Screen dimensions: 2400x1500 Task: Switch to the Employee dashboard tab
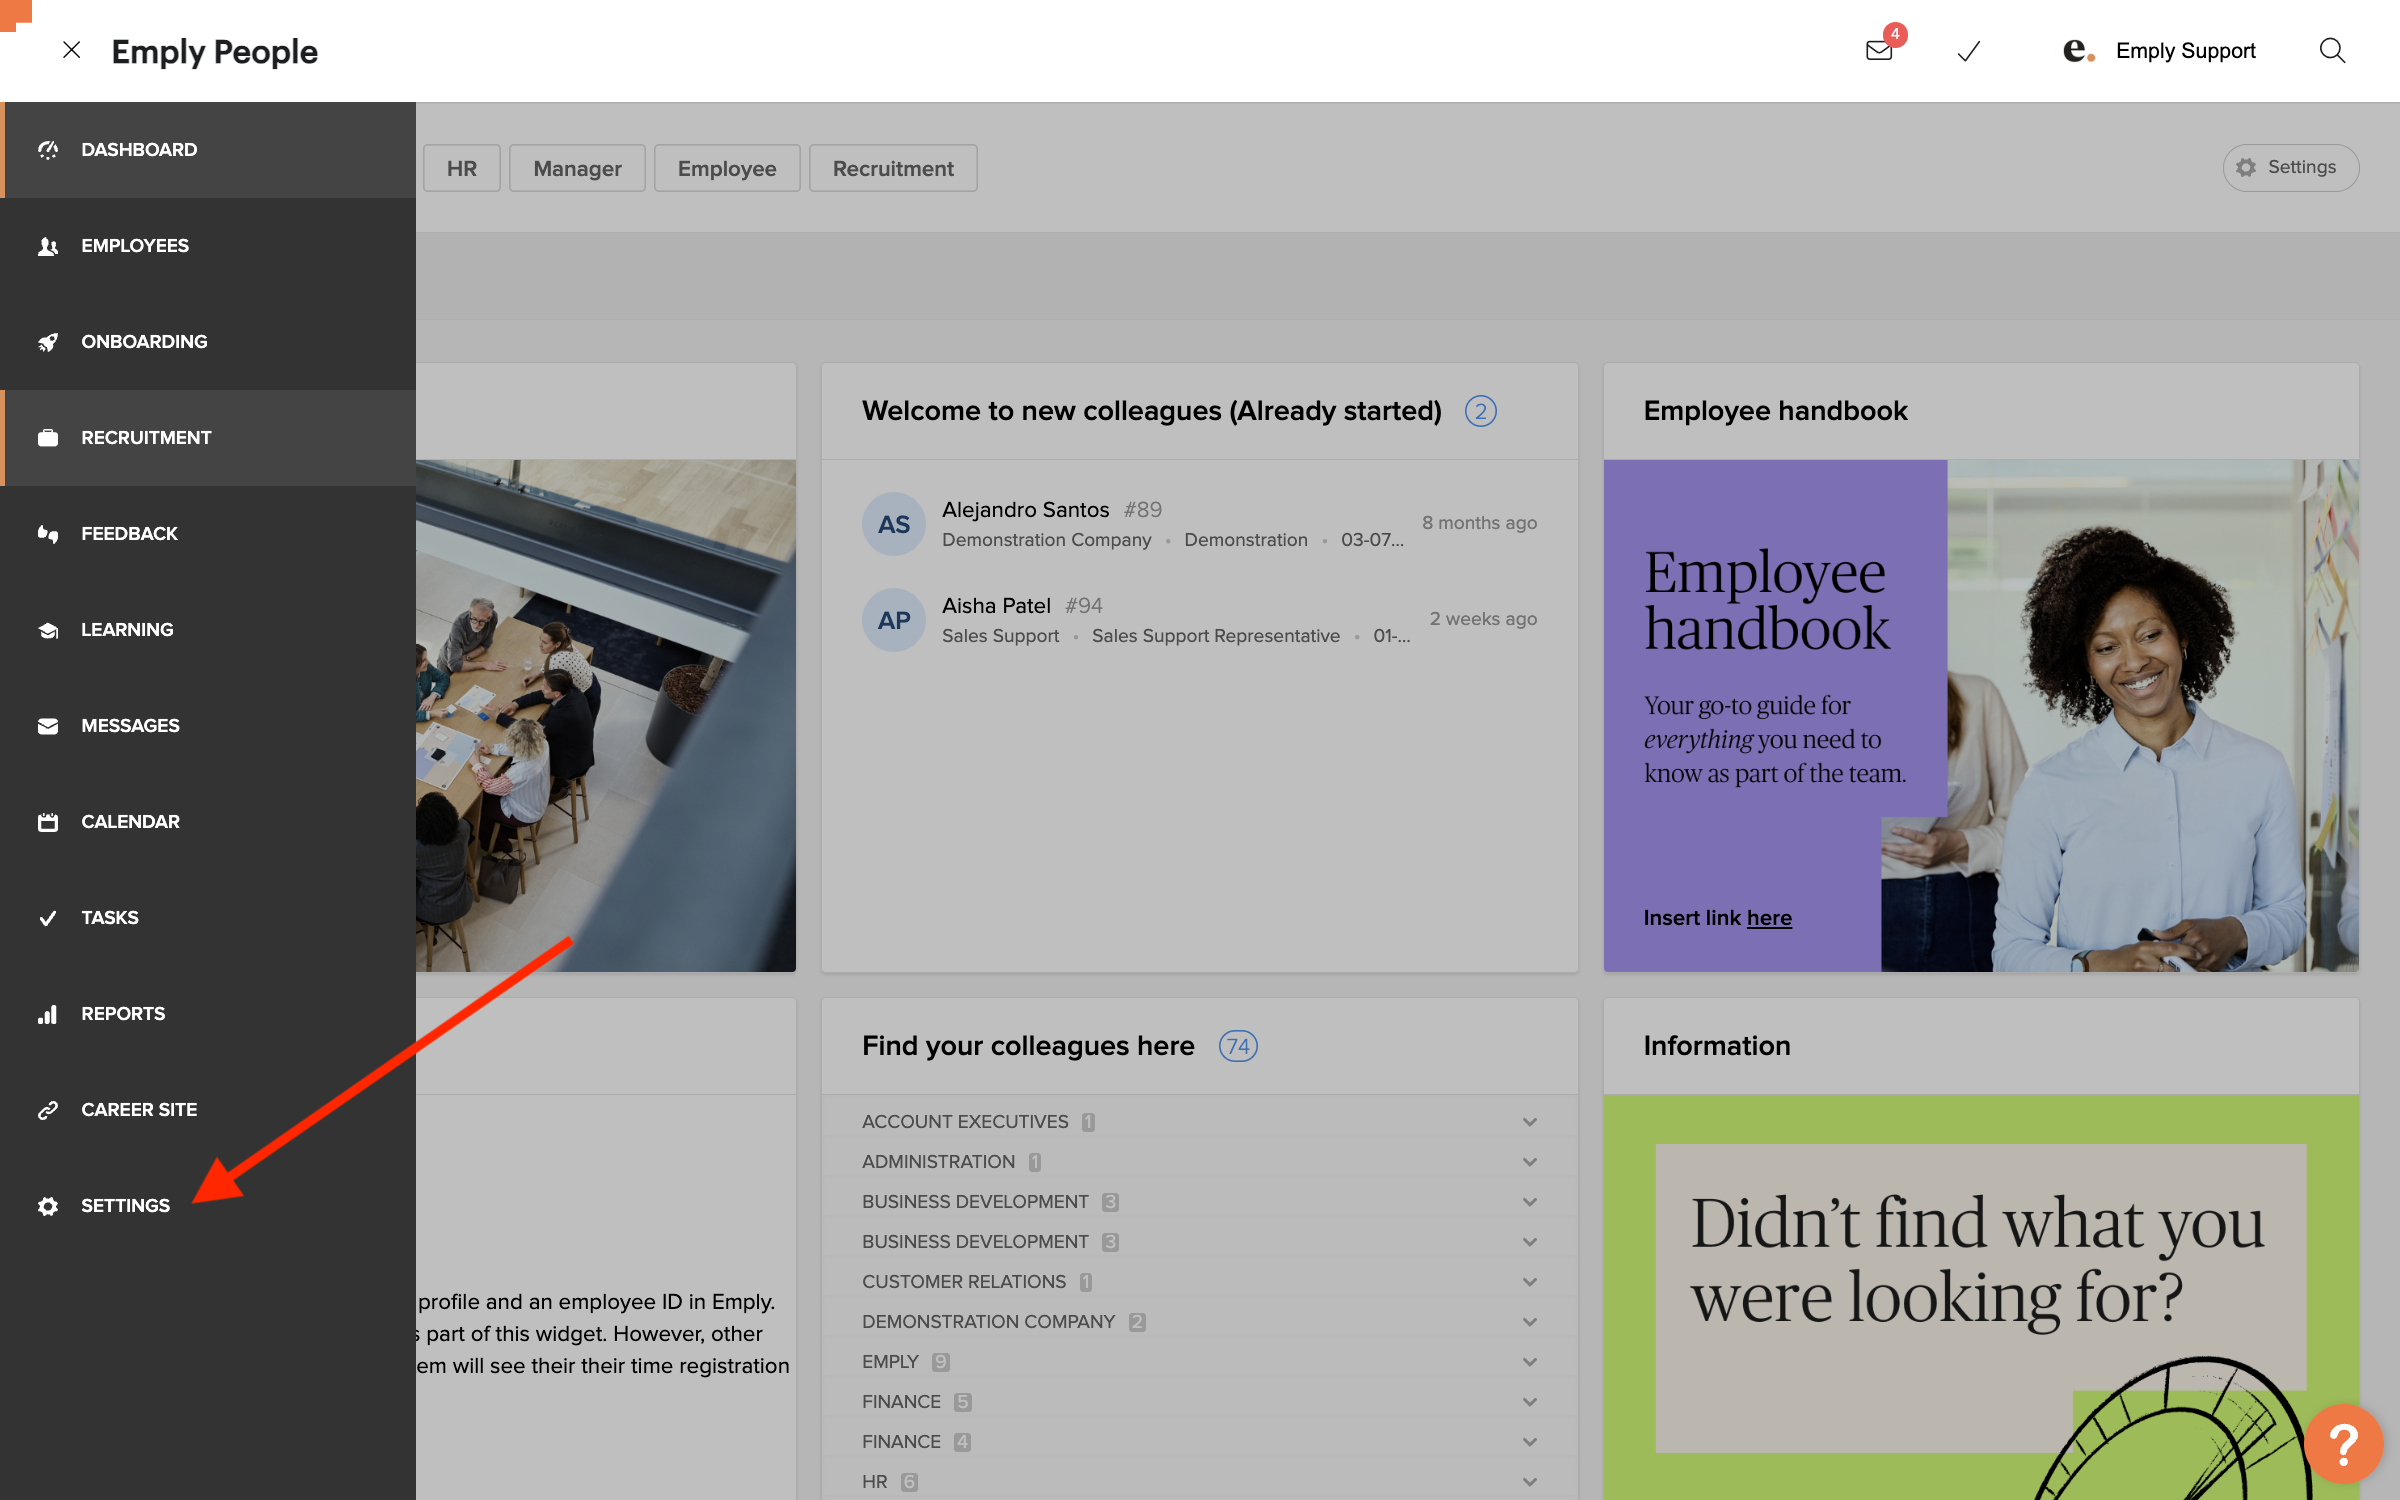tap(727, 168)
